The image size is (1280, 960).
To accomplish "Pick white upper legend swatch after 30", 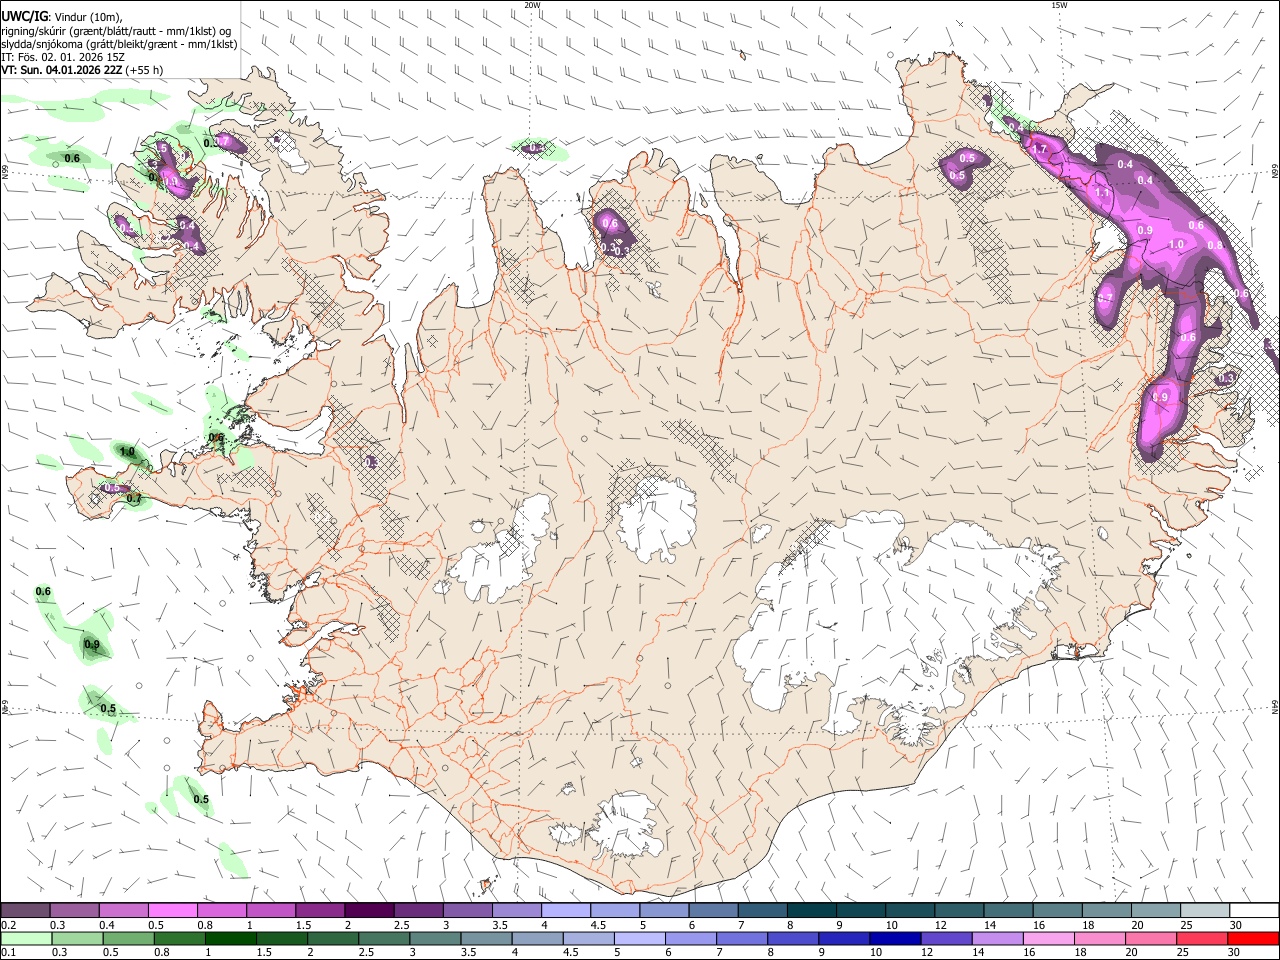I will 1255,911.
